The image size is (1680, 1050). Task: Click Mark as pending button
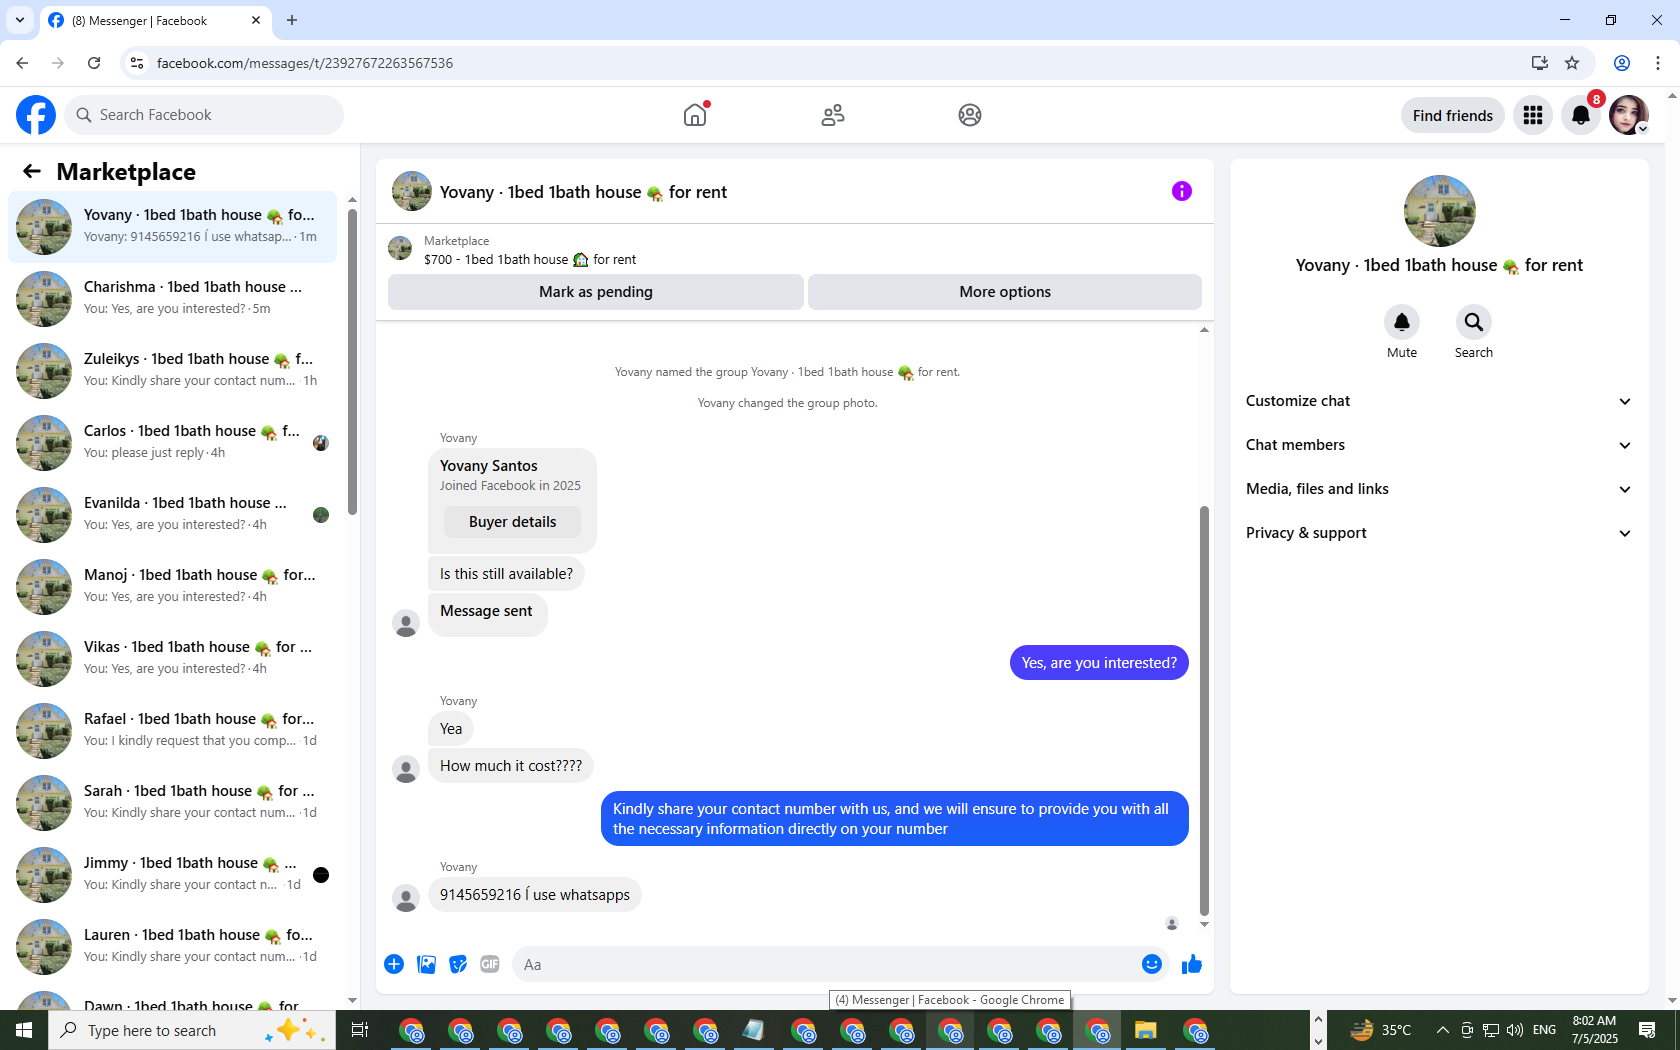coord(596,292)
